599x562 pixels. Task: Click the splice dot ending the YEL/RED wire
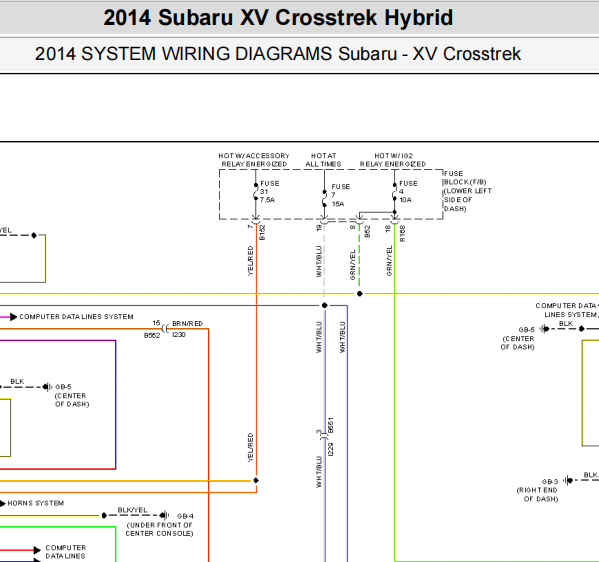tap(256, 480)
